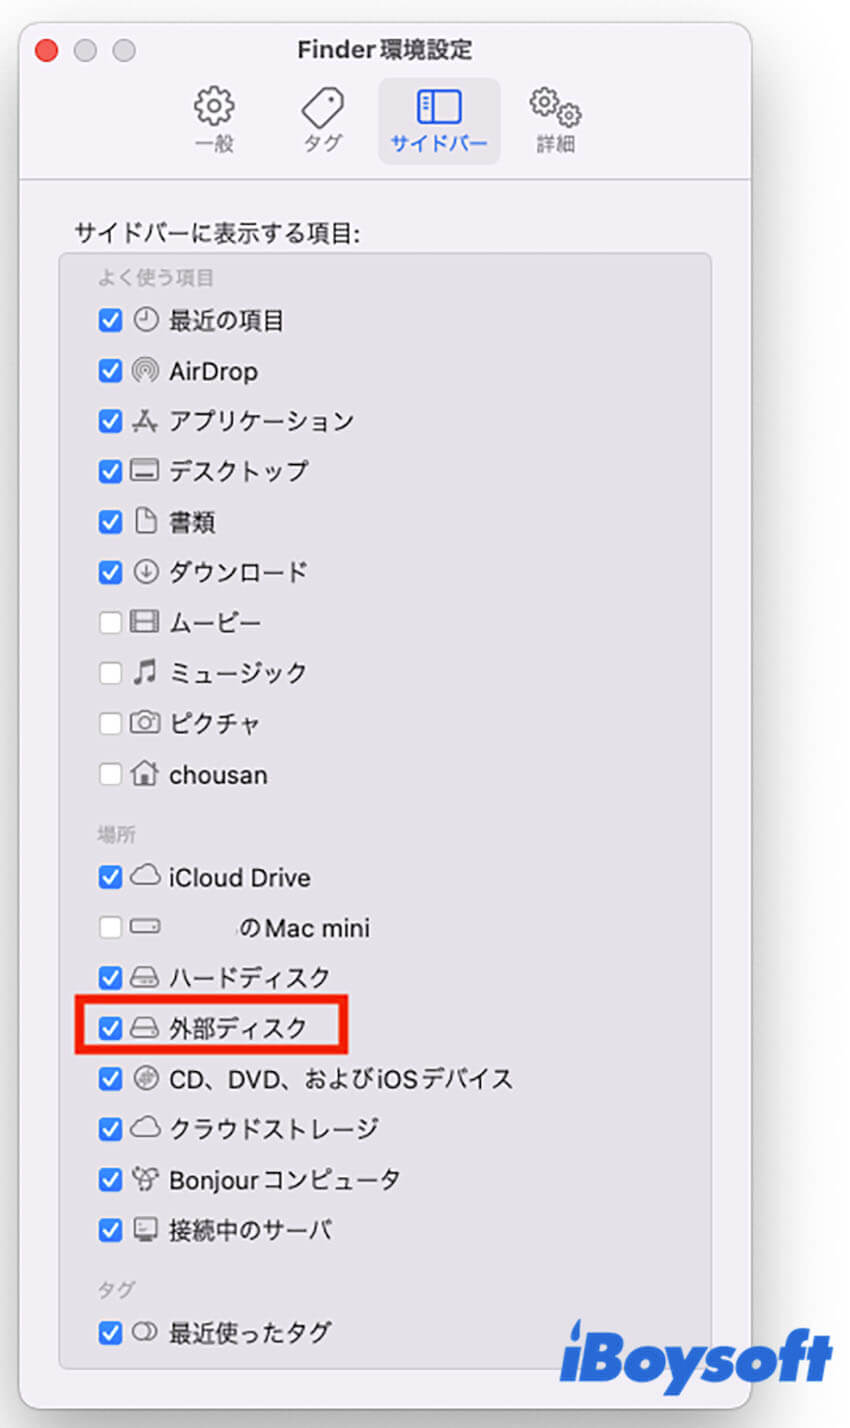
Task: Select the AirDrop icon in the list
Action: point(145,371)
